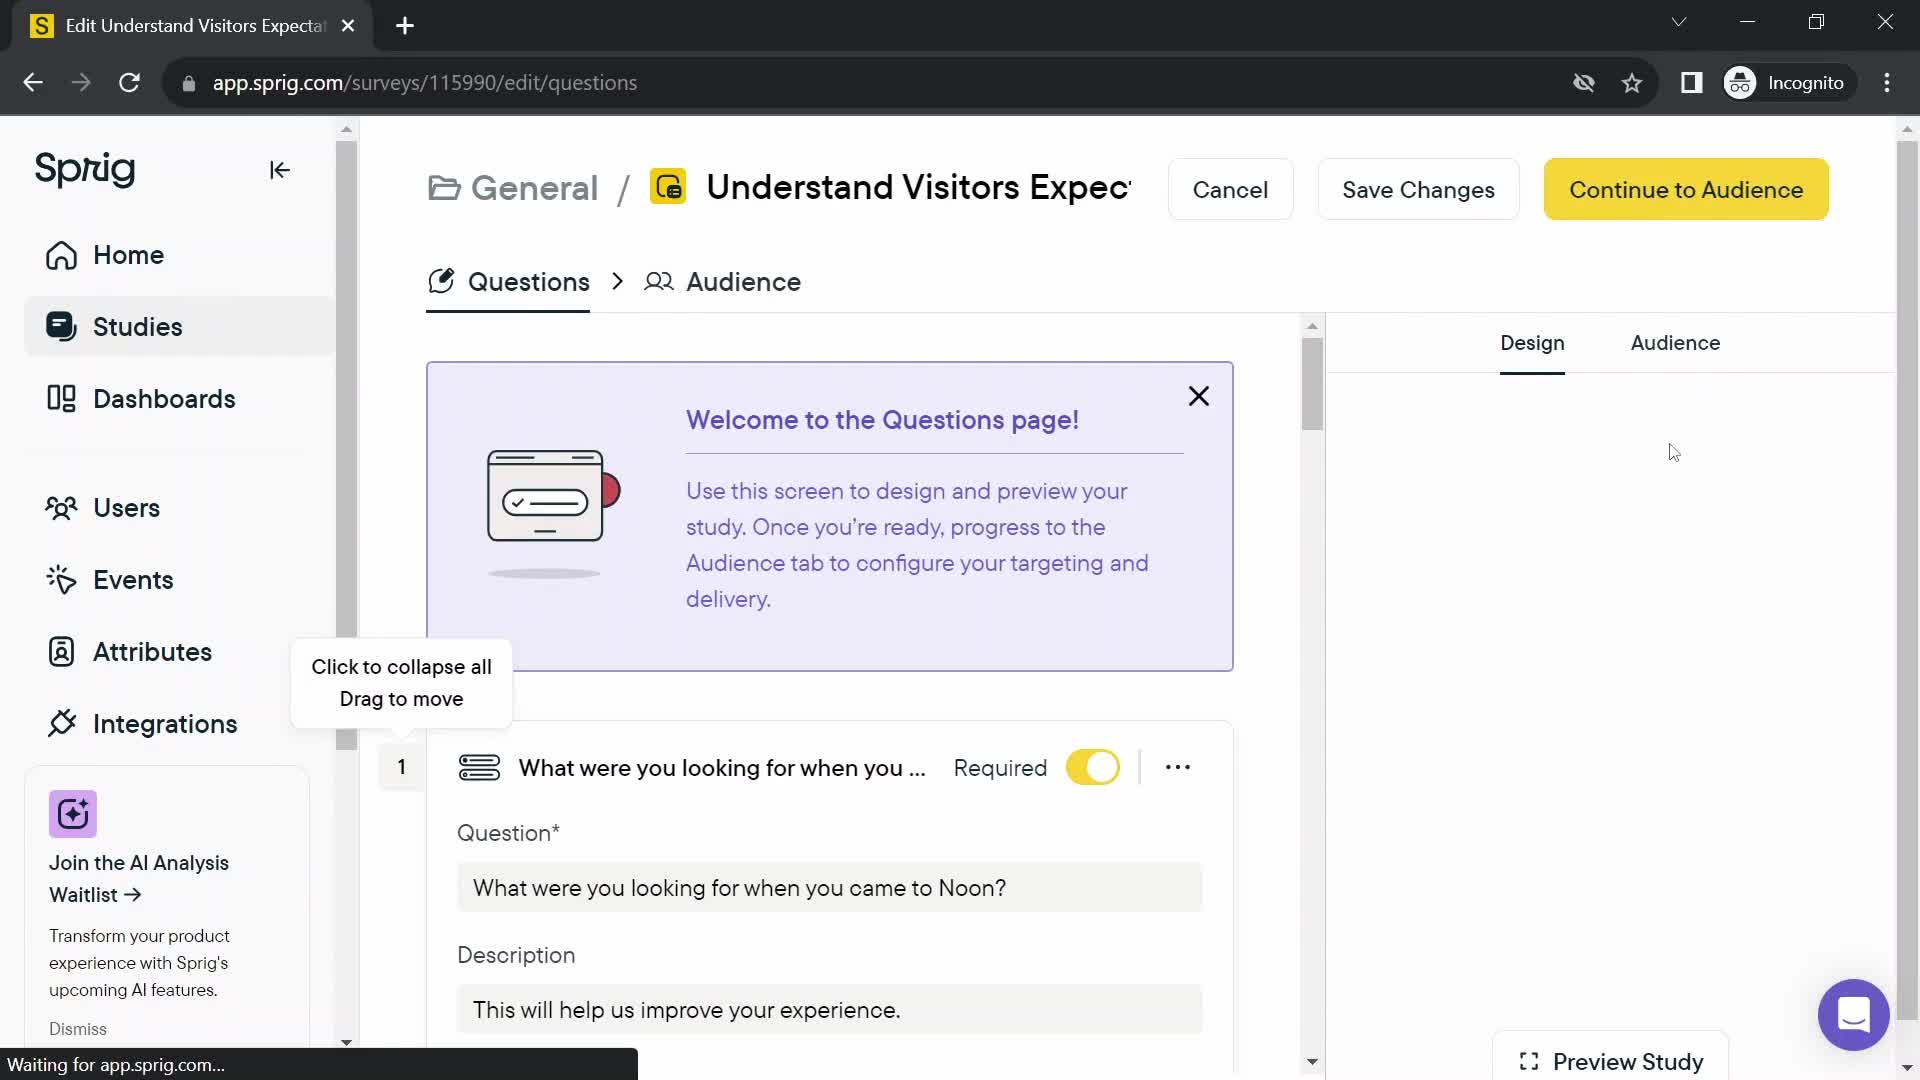Image resolution: width=1920 pixels, height=1080 pixels.
Task: Click the Dashboards sidebar icon
Action: pyautogui.click(x=61, y=398)
